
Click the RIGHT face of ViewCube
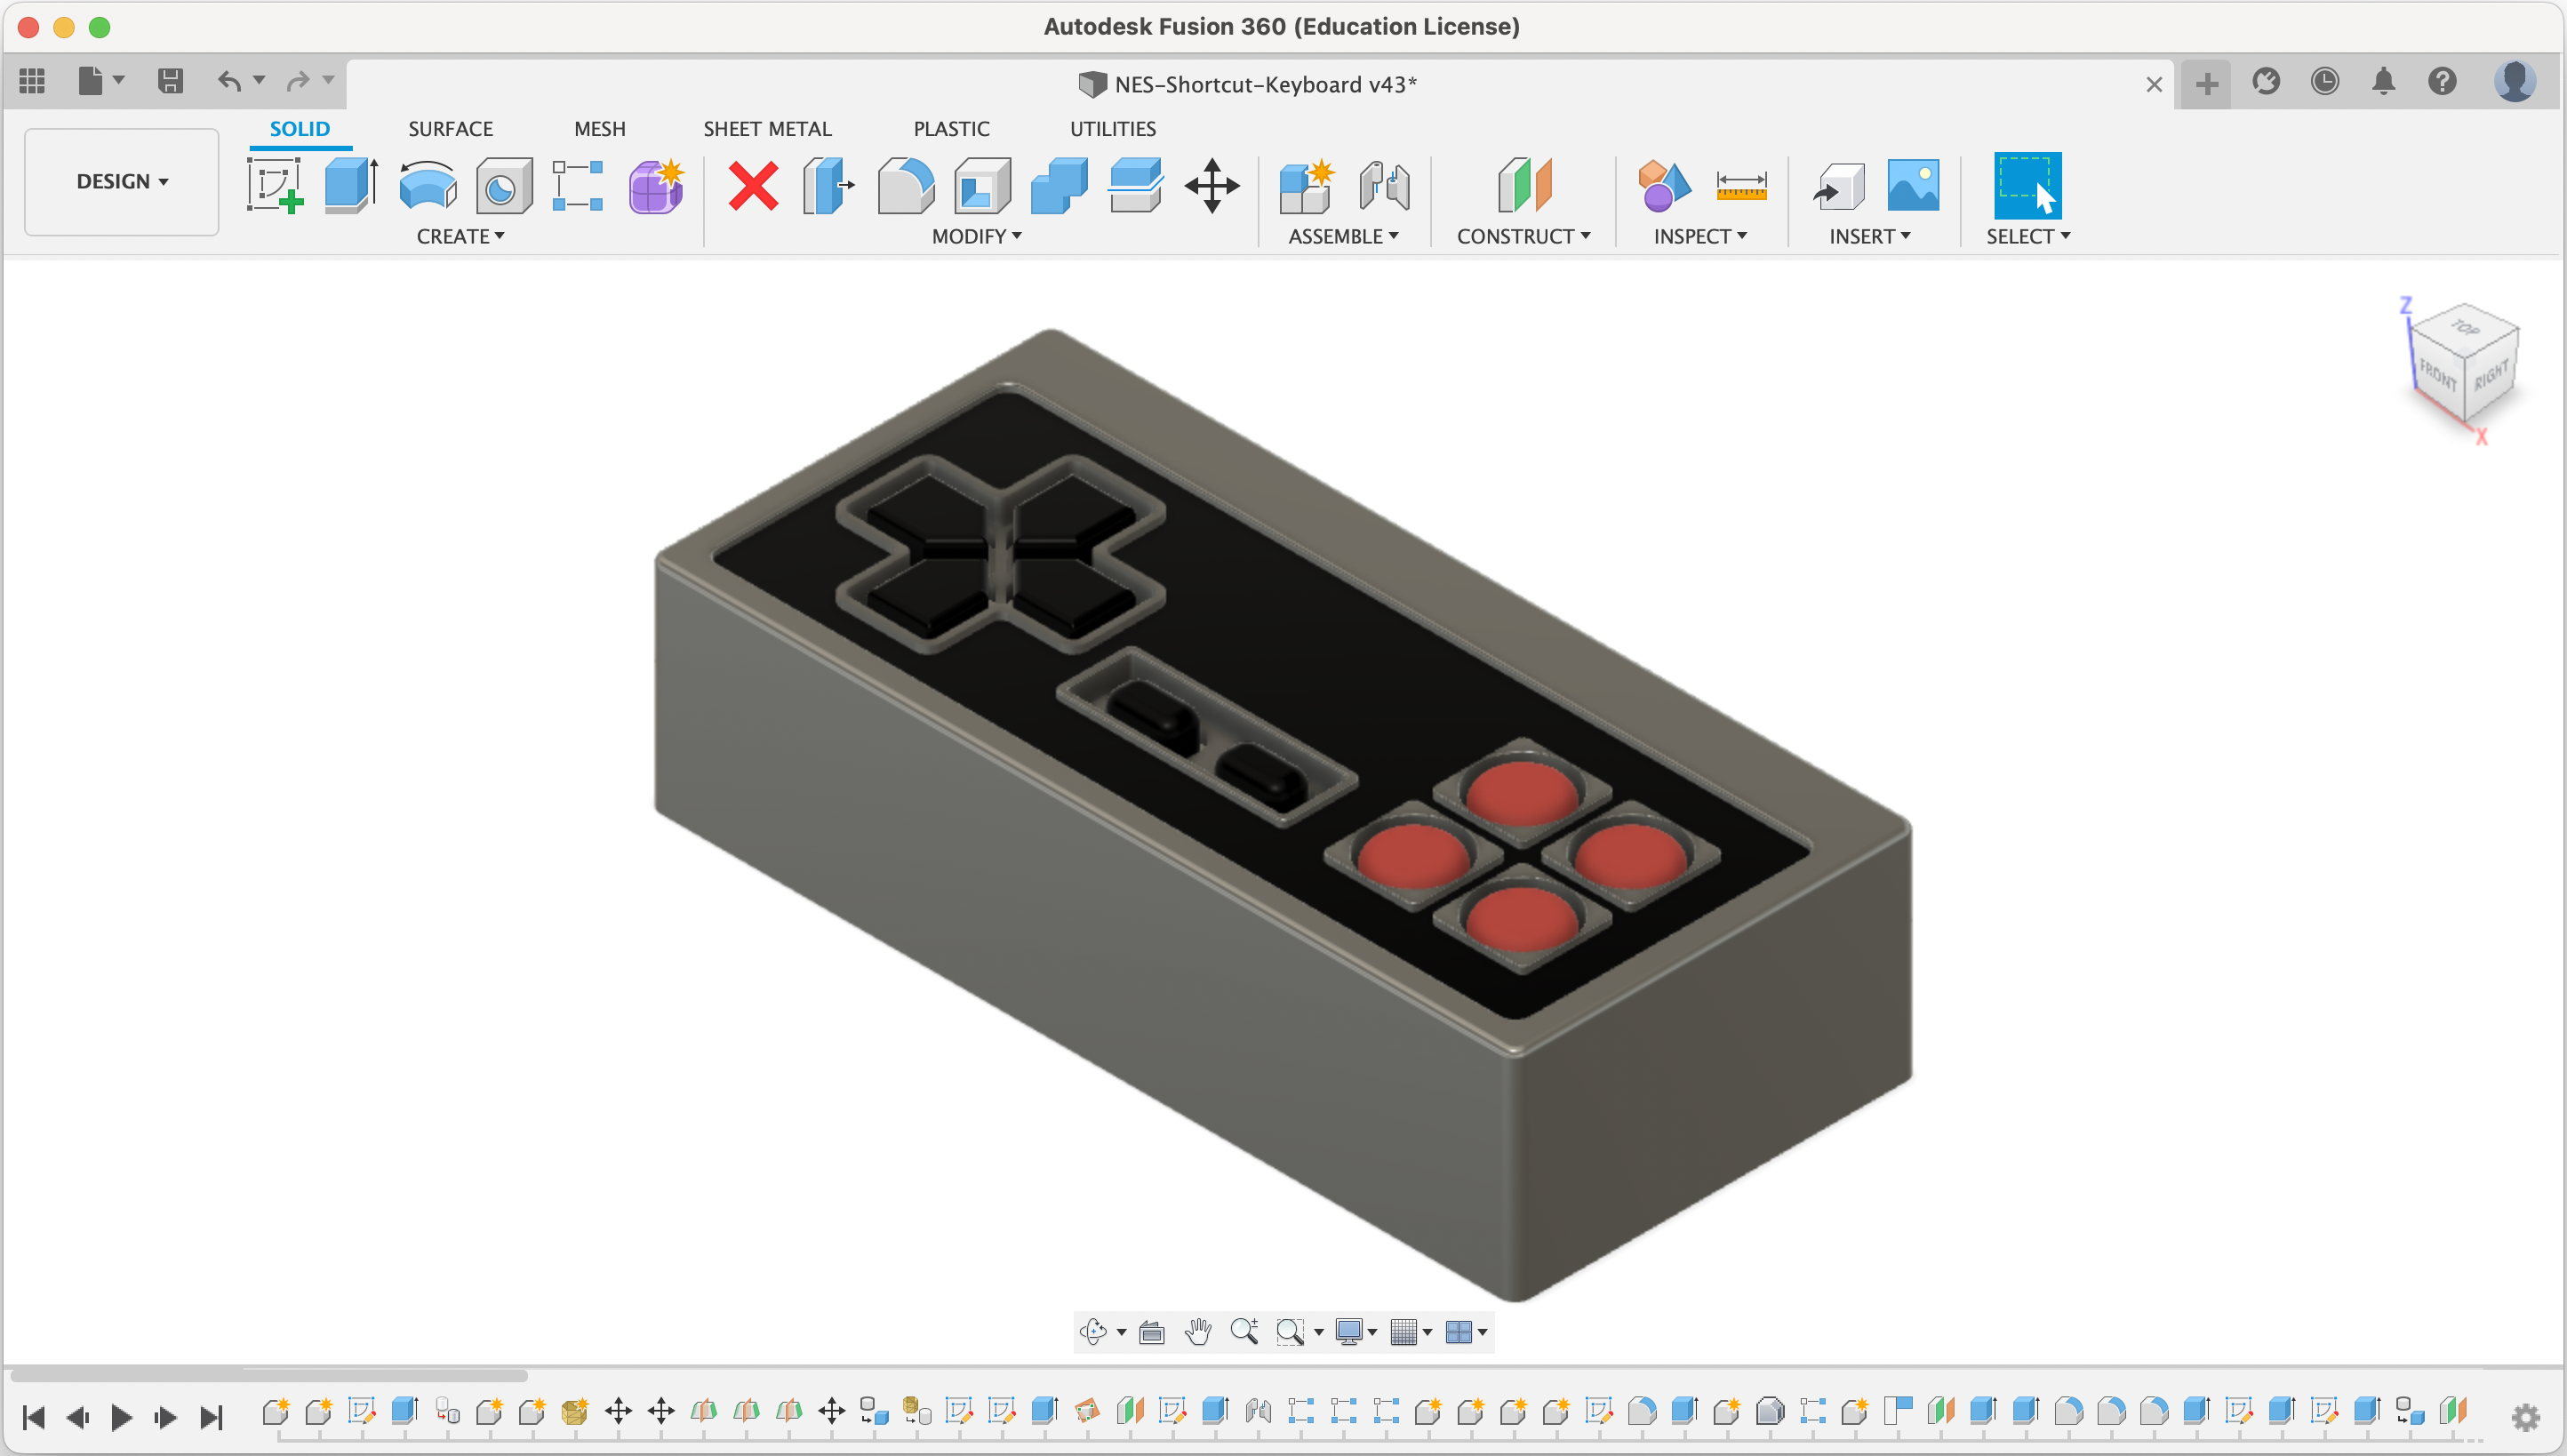point(2491,376)
